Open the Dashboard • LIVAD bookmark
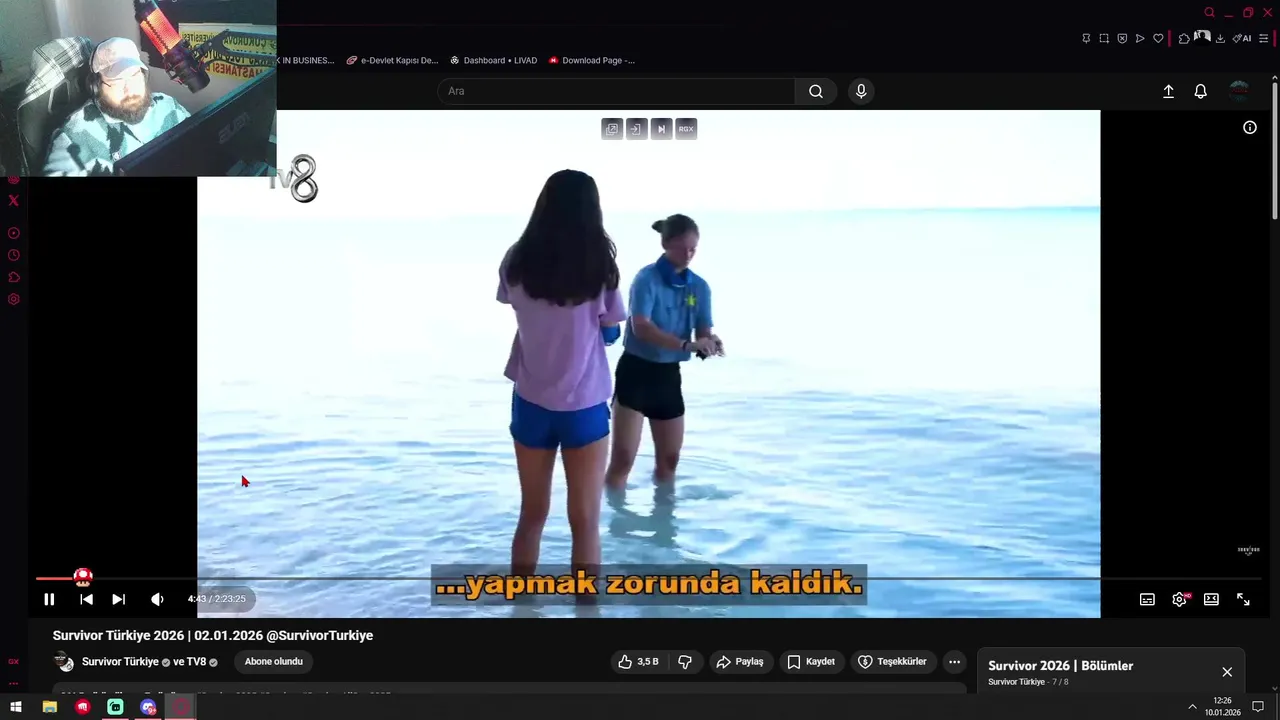Image resolution: width=1280 pixels, height=720 pixels. (494, 60)
